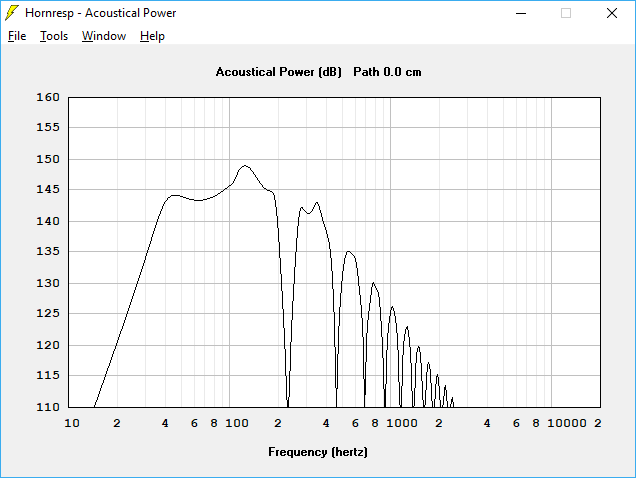Open the Window menu
The height and width of the screenshot is (478, 636).
[x=104, y=36]
